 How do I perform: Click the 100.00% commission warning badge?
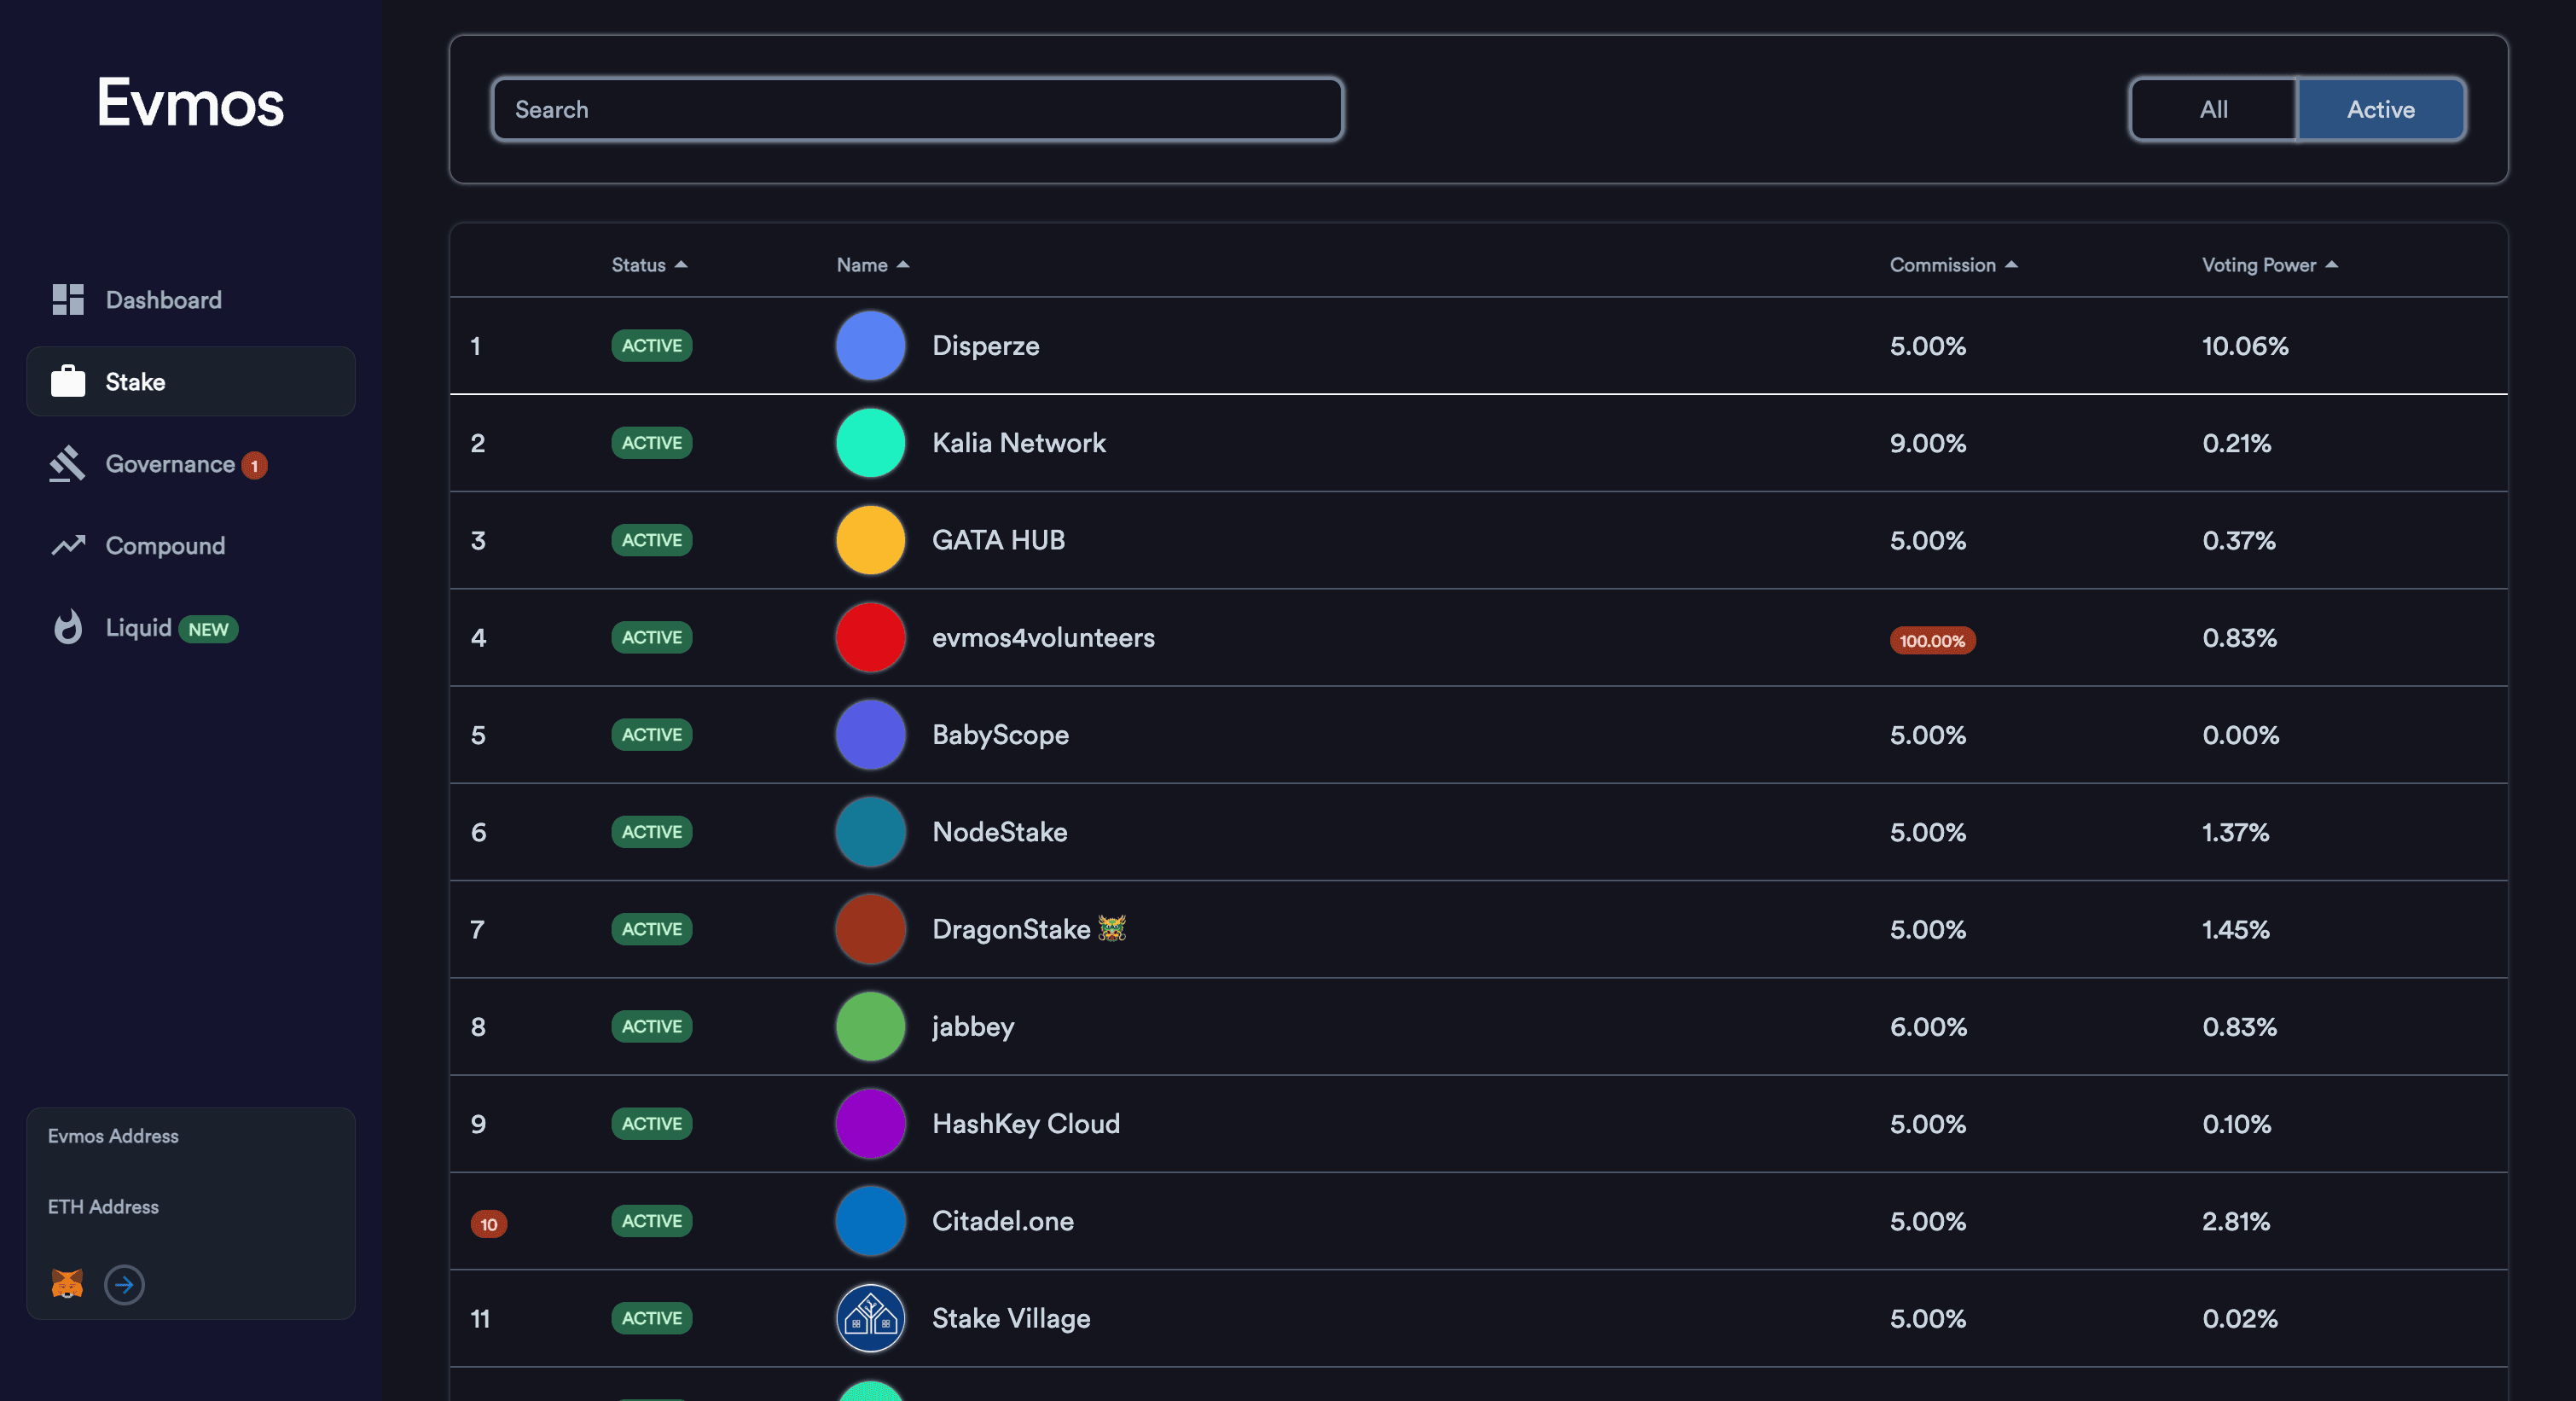tap(1931, 640)
